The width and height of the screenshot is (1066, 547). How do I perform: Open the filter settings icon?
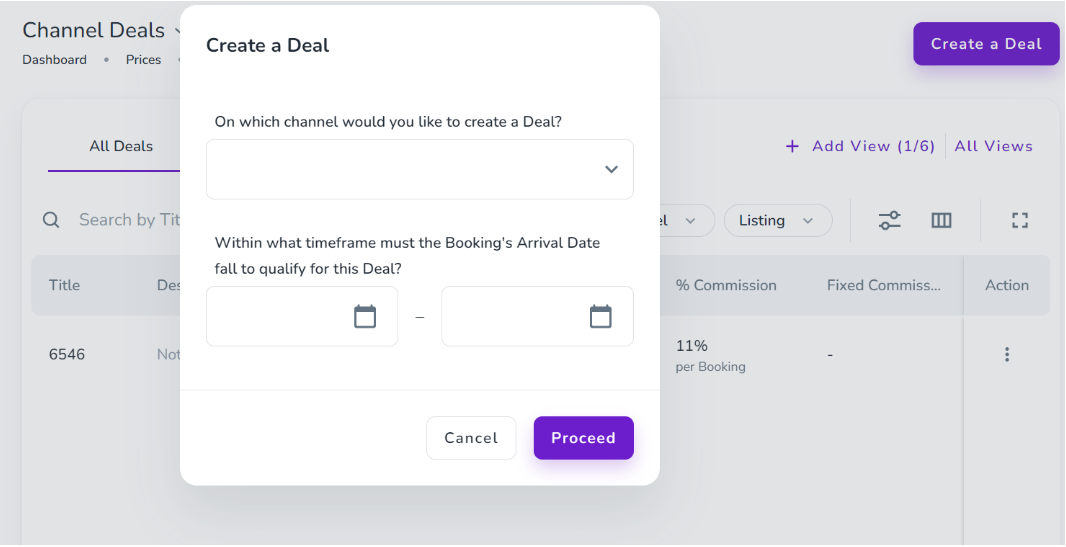point(889,220)
